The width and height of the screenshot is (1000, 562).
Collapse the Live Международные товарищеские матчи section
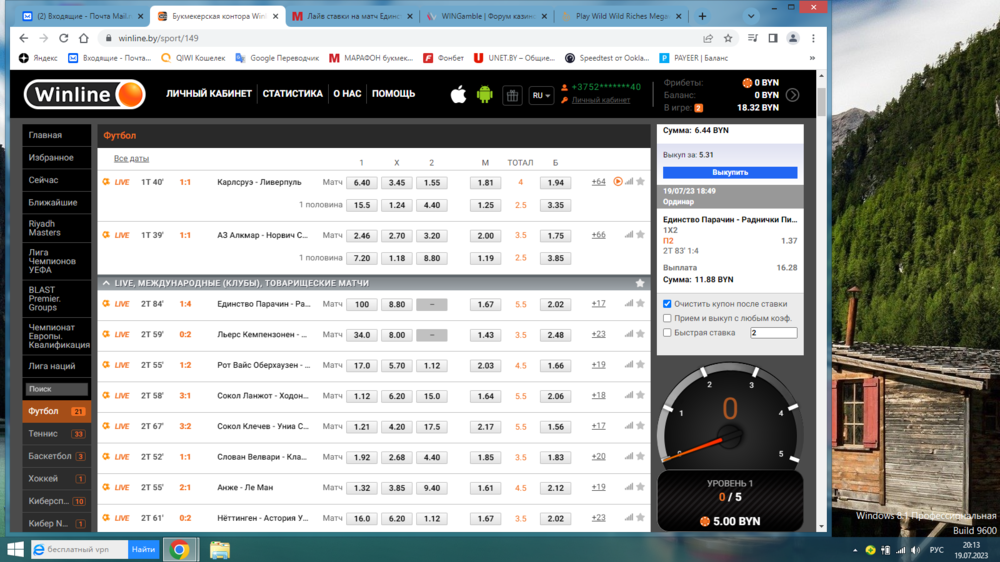(106, 283)
